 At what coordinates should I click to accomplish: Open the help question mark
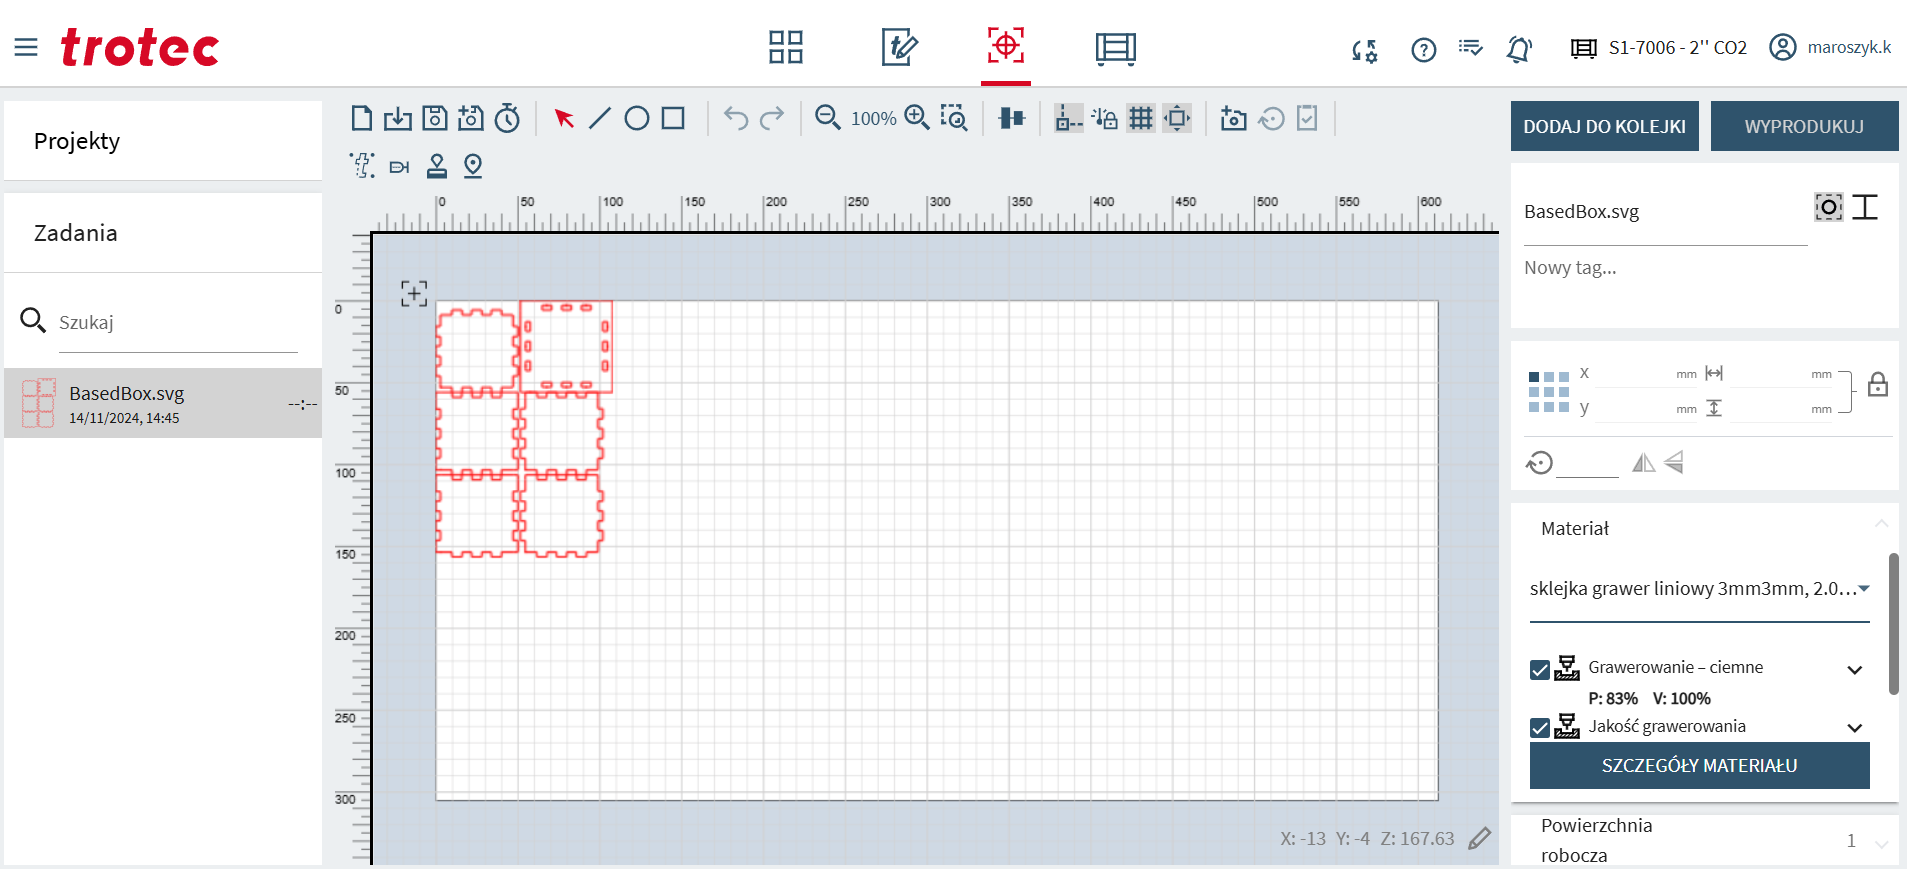click(1424, 49)
